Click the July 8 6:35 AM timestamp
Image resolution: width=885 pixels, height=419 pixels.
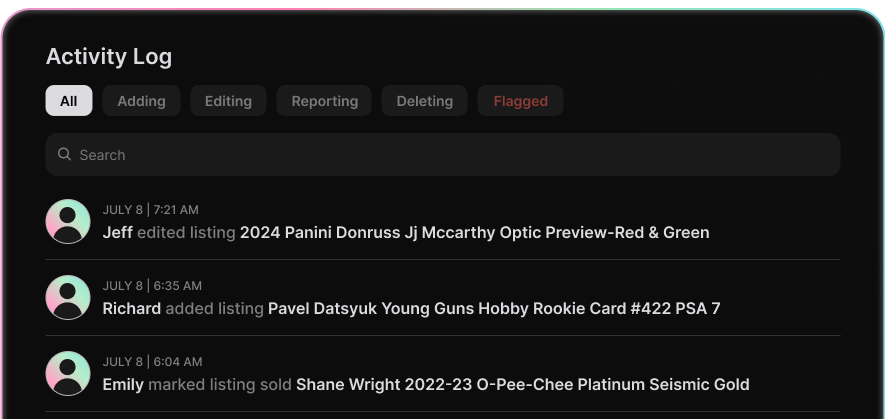coord(152,286)
